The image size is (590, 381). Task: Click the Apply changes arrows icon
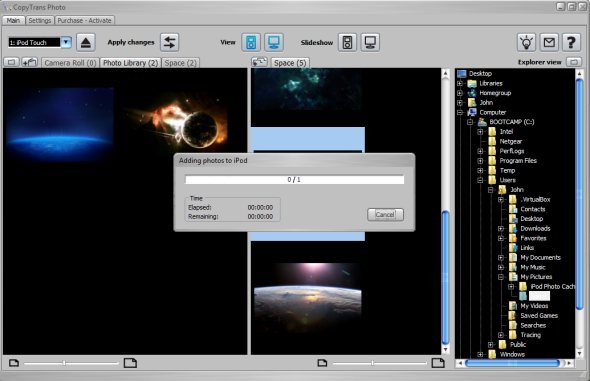pyautogui.click(x=170, y=42)
